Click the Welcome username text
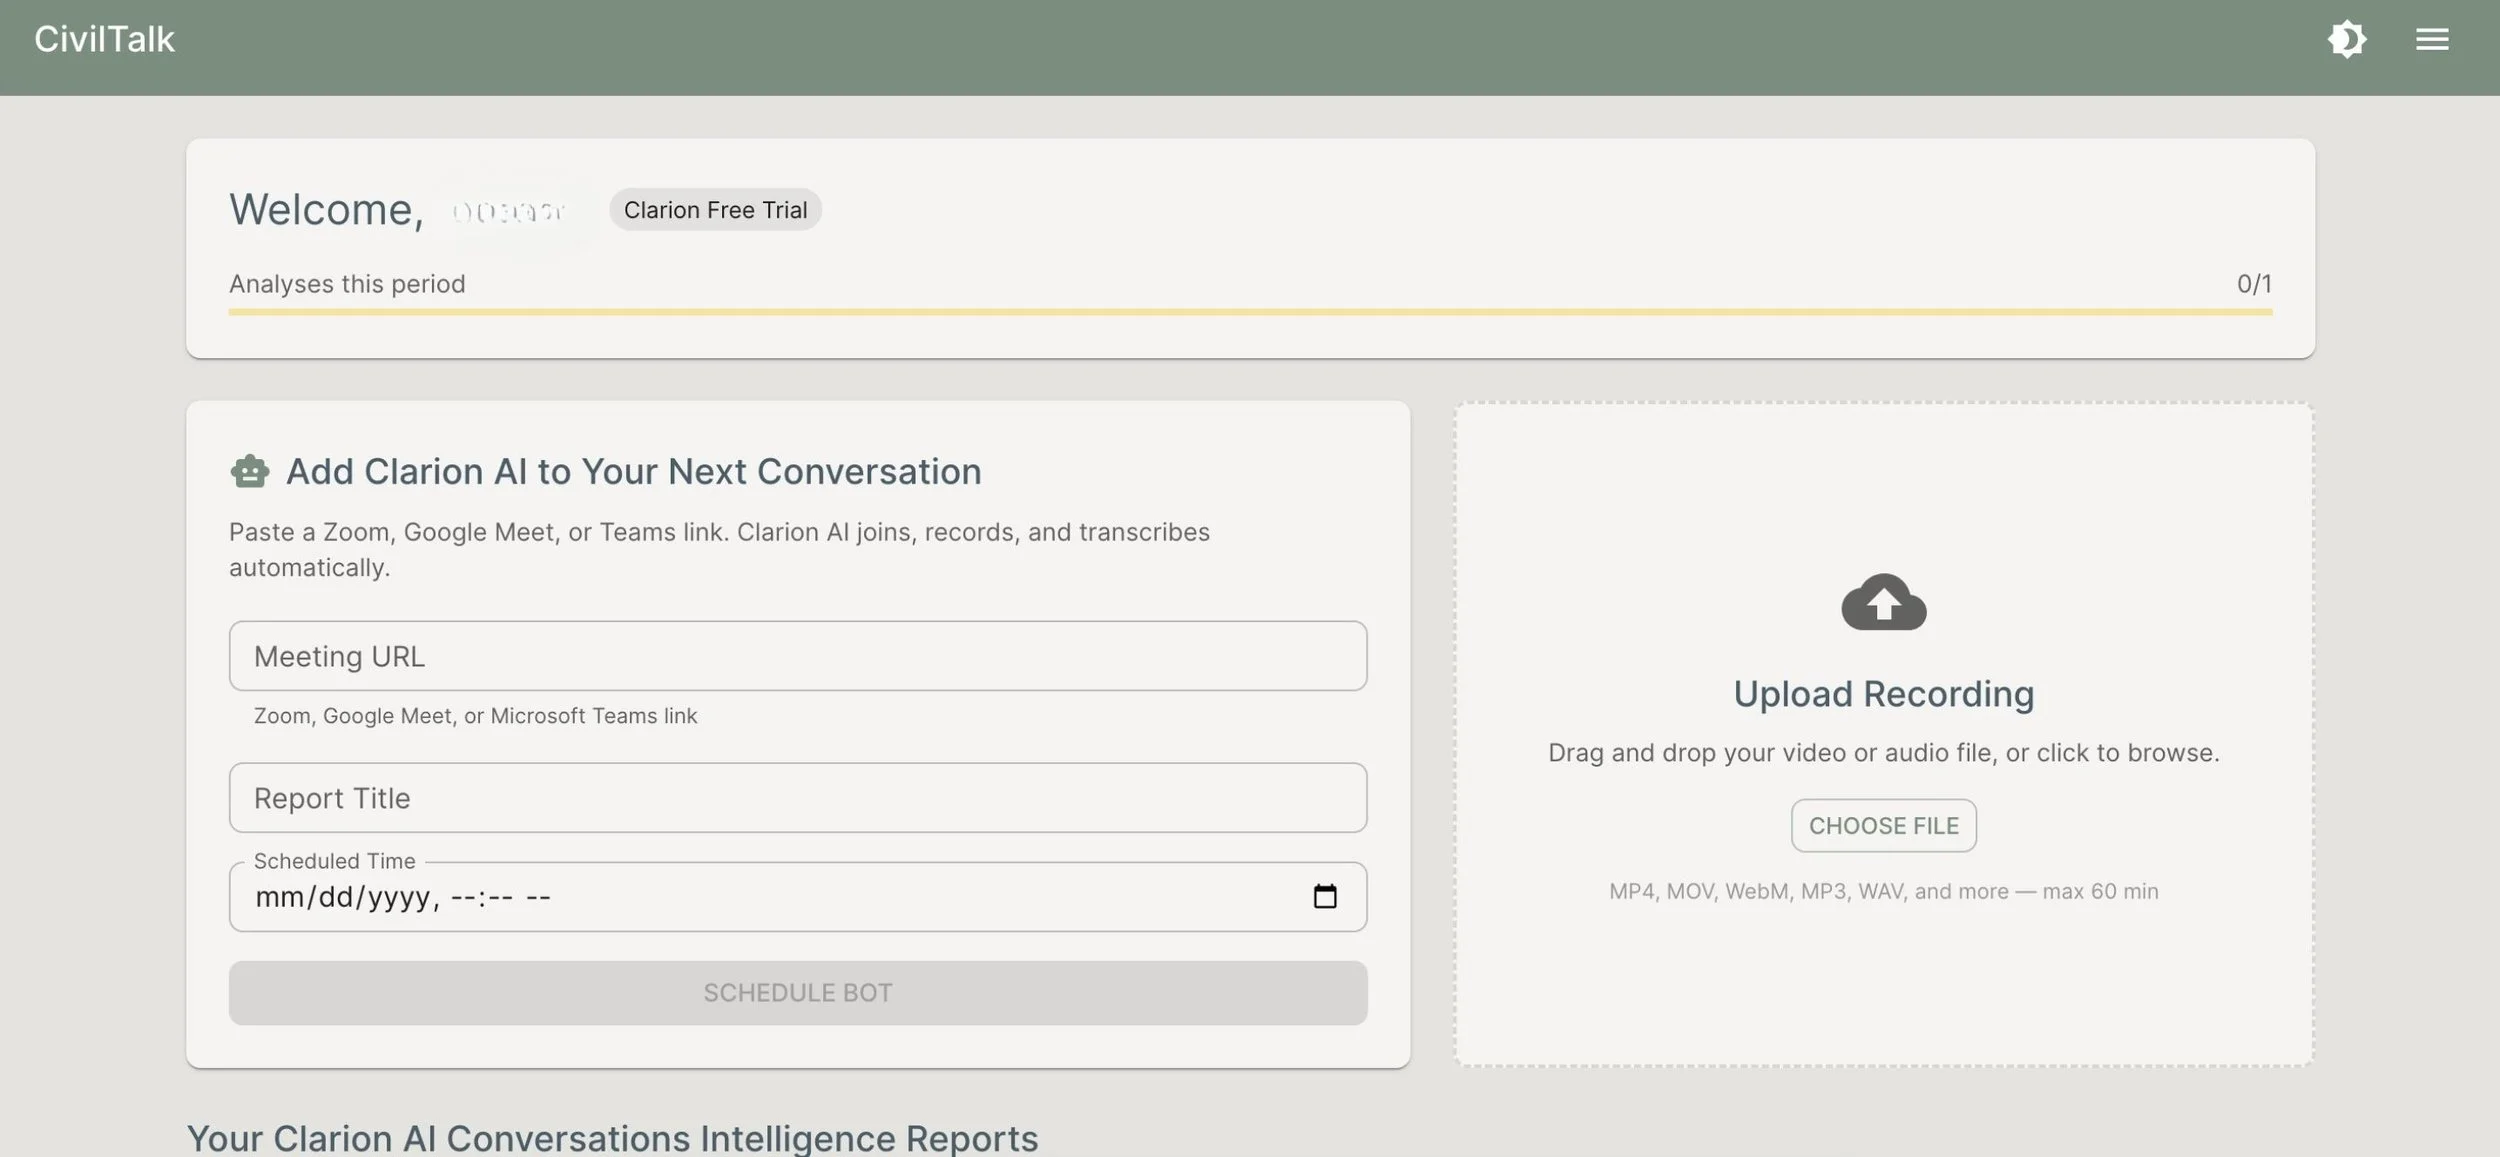The image size is (2500, 1157). coord(508,211)
